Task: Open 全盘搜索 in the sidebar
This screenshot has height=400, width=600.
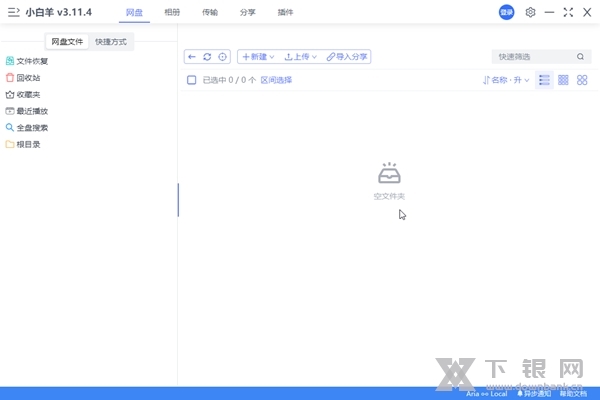Action: pyautogui.click(x=27, y=128)
